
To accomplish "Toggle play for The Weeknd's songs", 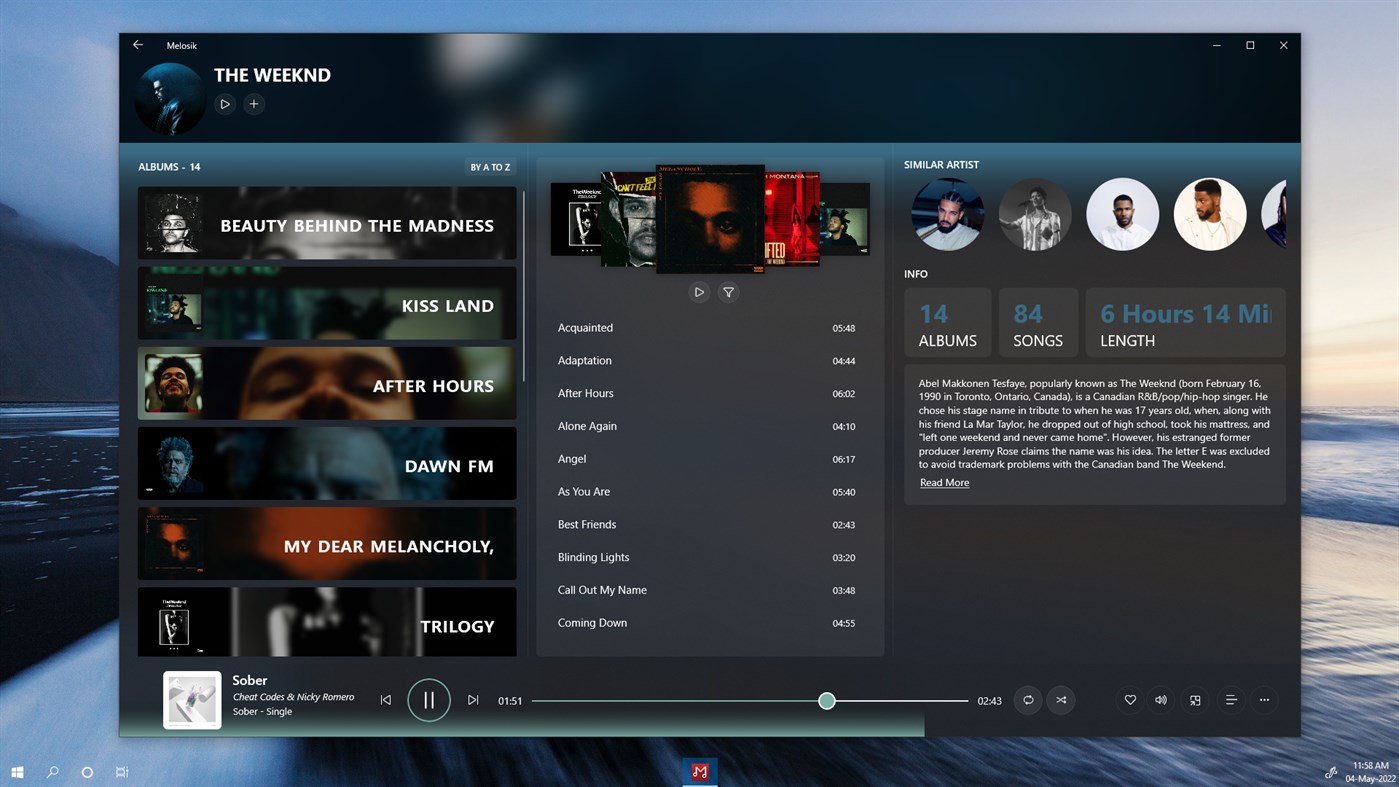I will coord(225,104).
